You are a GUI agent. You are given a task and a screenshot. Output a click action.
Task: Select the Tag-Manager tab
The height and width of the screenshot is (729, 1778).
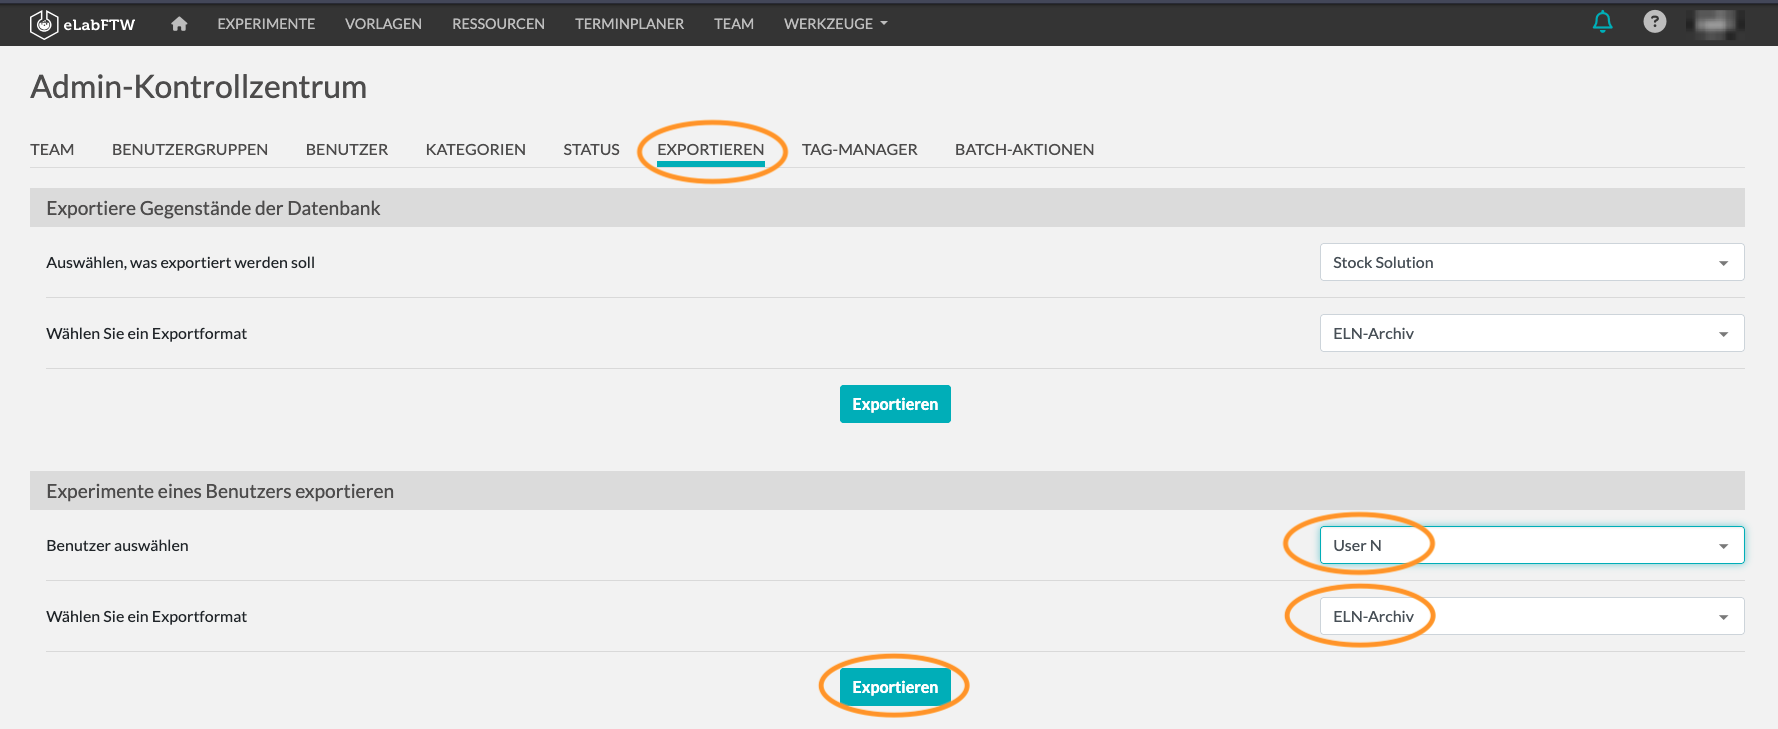pos(859,150)
